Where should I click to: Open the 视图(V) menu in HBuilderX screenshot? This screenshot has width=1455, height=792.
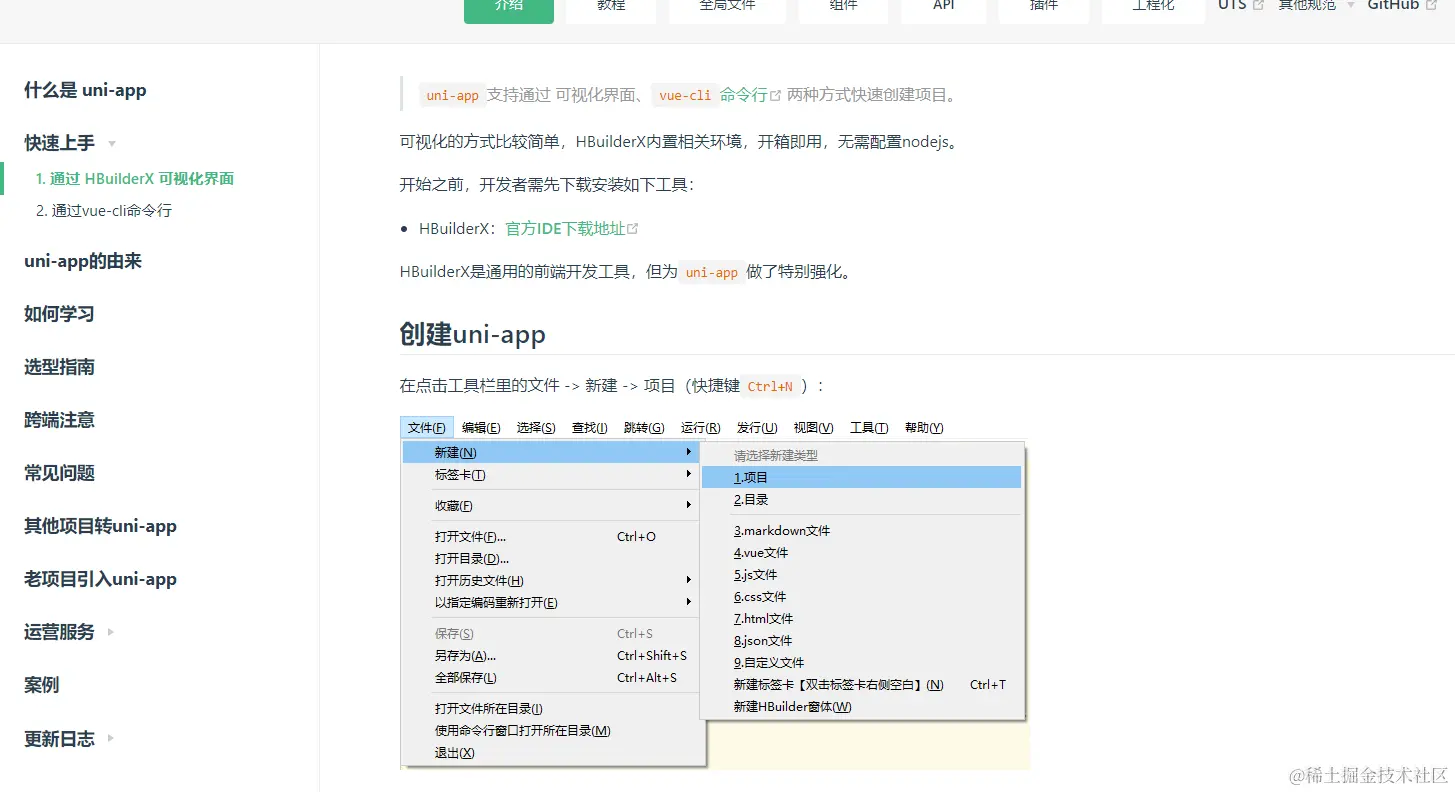[813, 428]
